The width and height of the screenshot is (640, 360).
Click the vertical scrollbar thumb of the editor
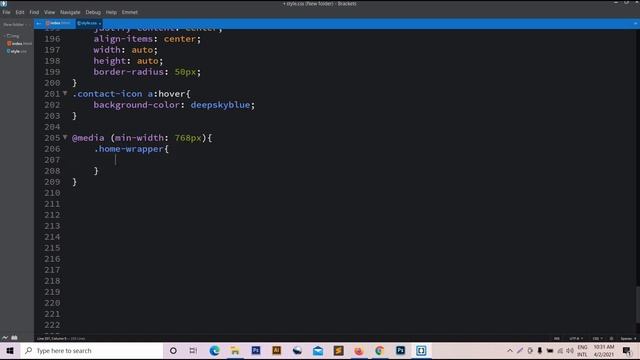click(x=638, y=304)
